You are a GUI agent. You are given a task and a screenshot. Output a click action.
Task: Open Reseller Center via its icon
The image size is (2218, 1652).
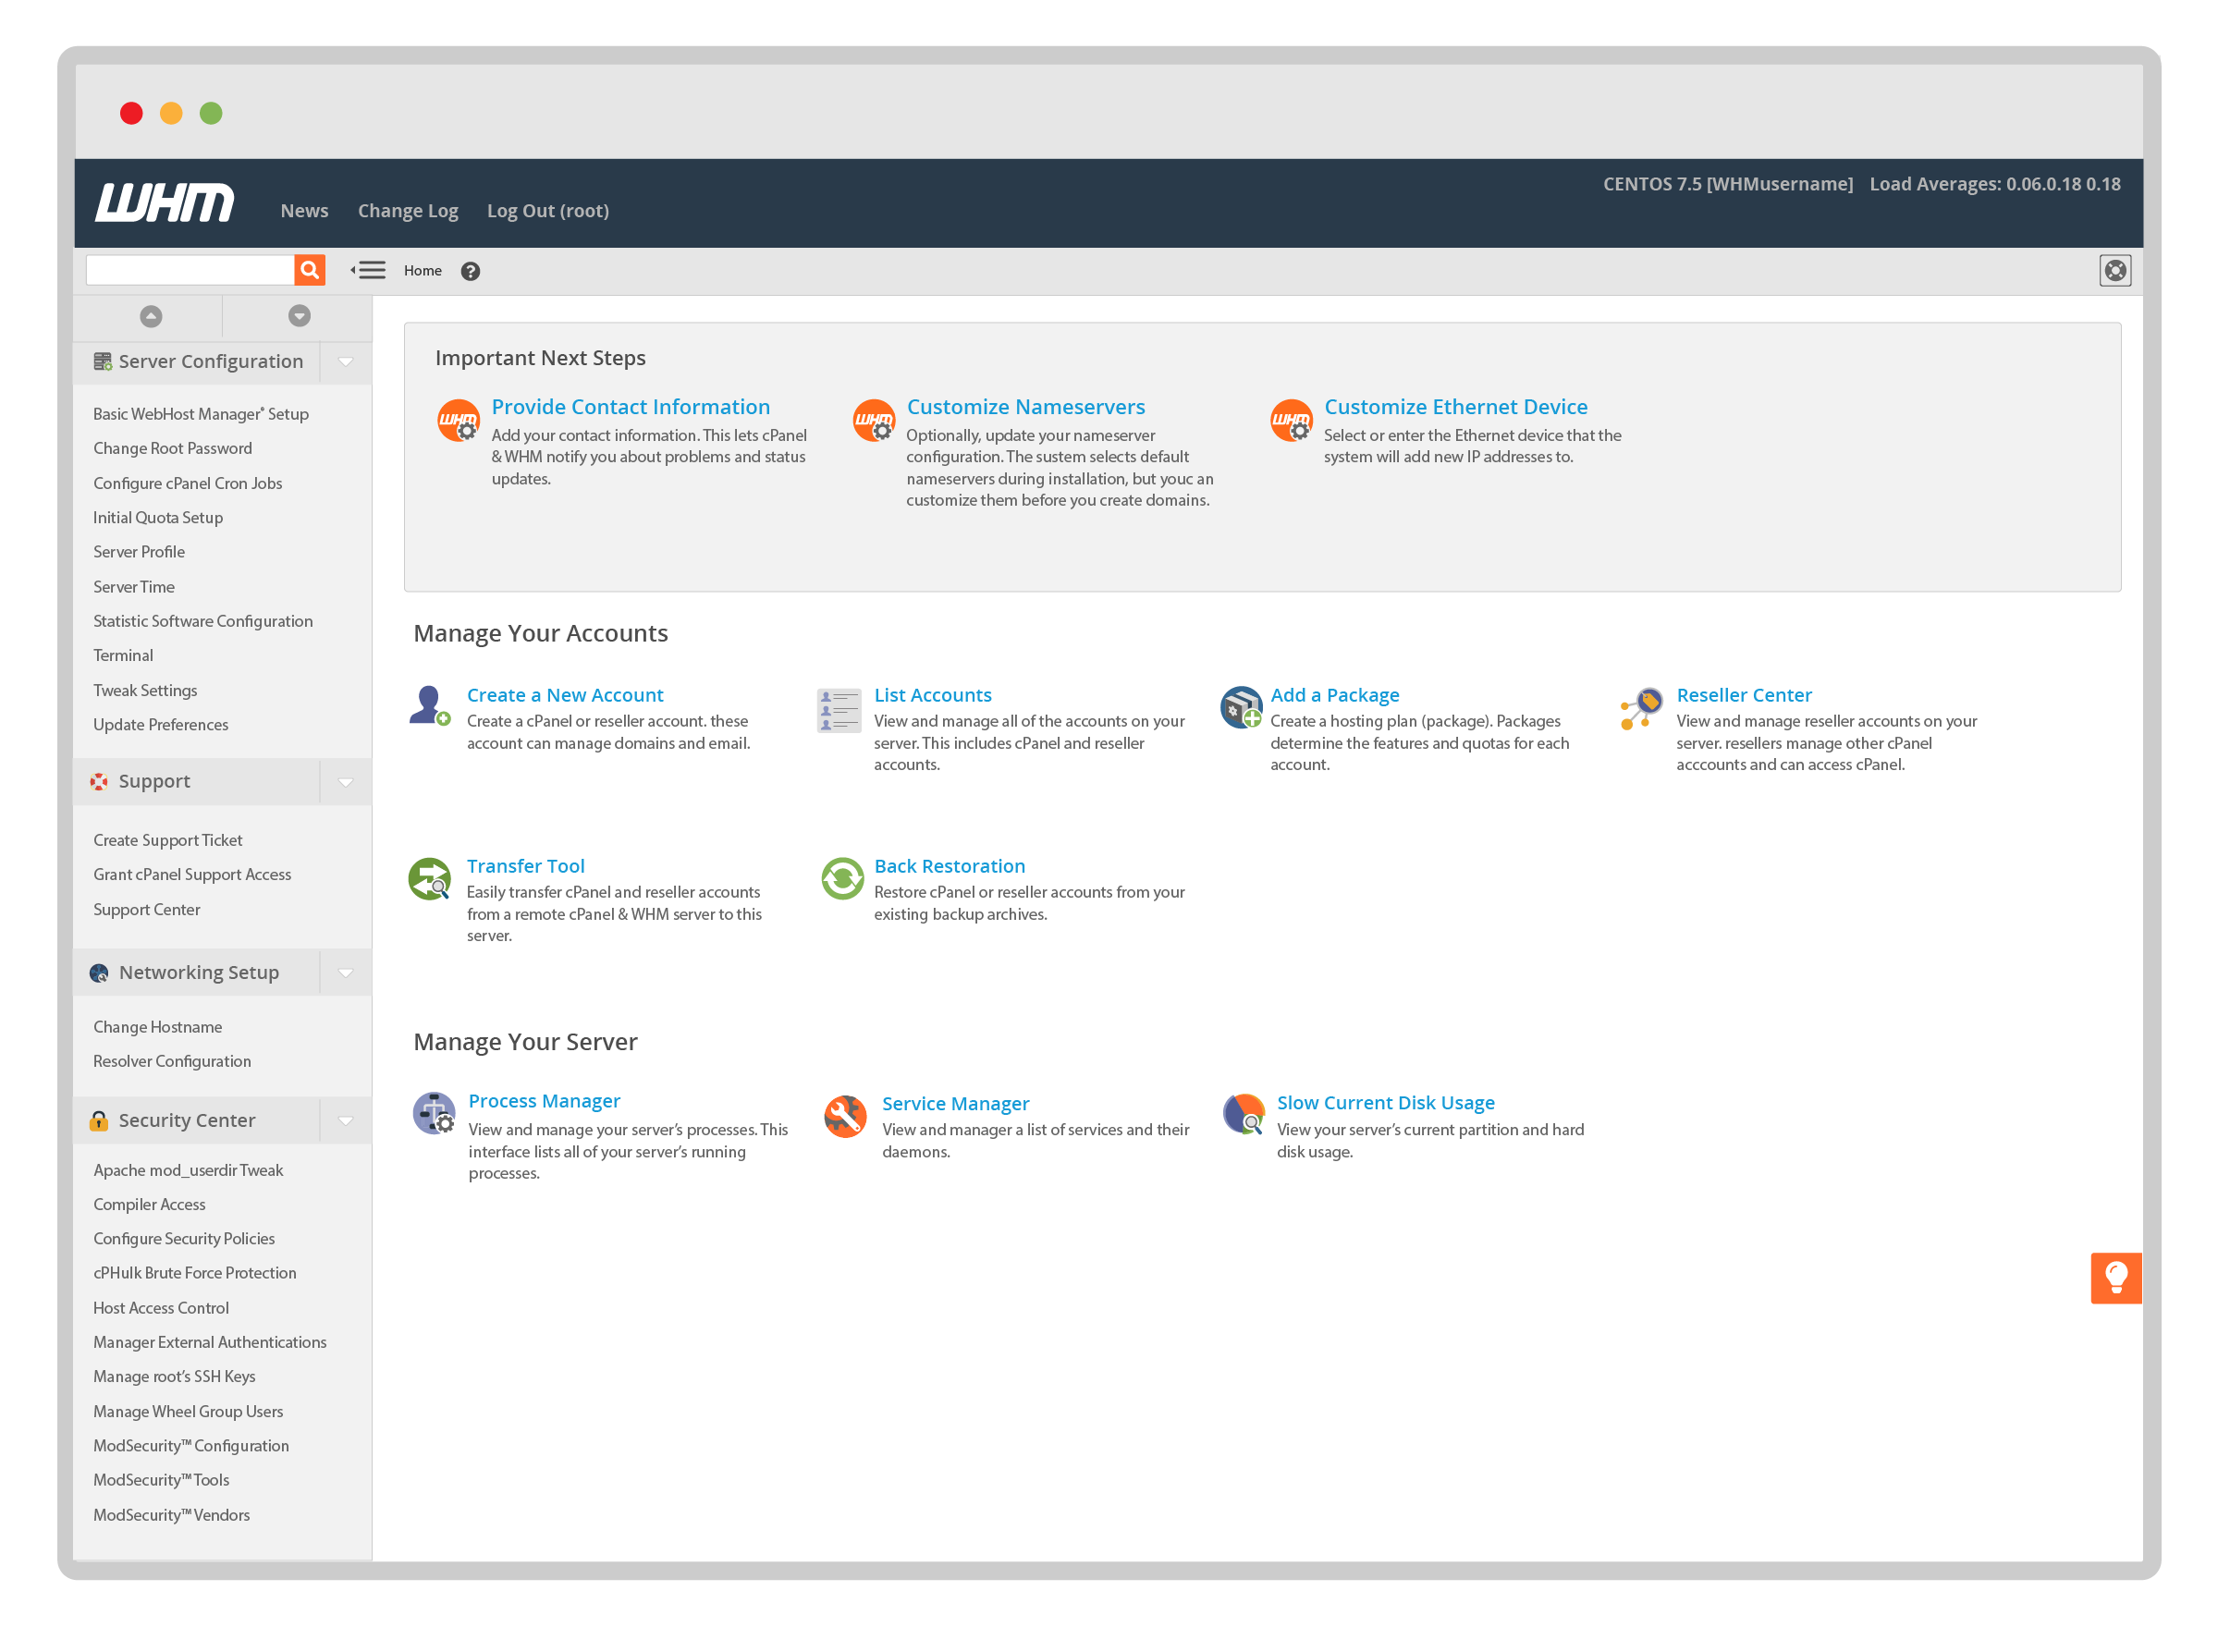[1641, 711]
